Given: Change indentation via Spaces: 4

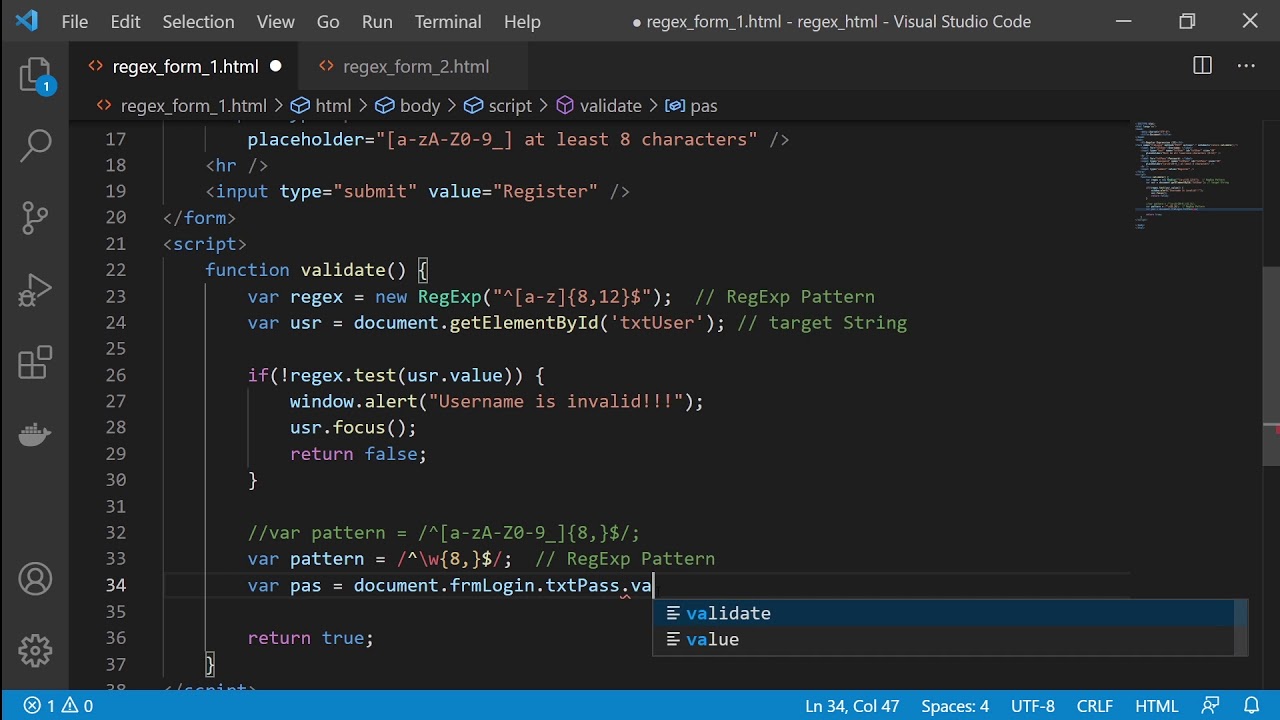Looking at the screenshot, I should [955, 706].
